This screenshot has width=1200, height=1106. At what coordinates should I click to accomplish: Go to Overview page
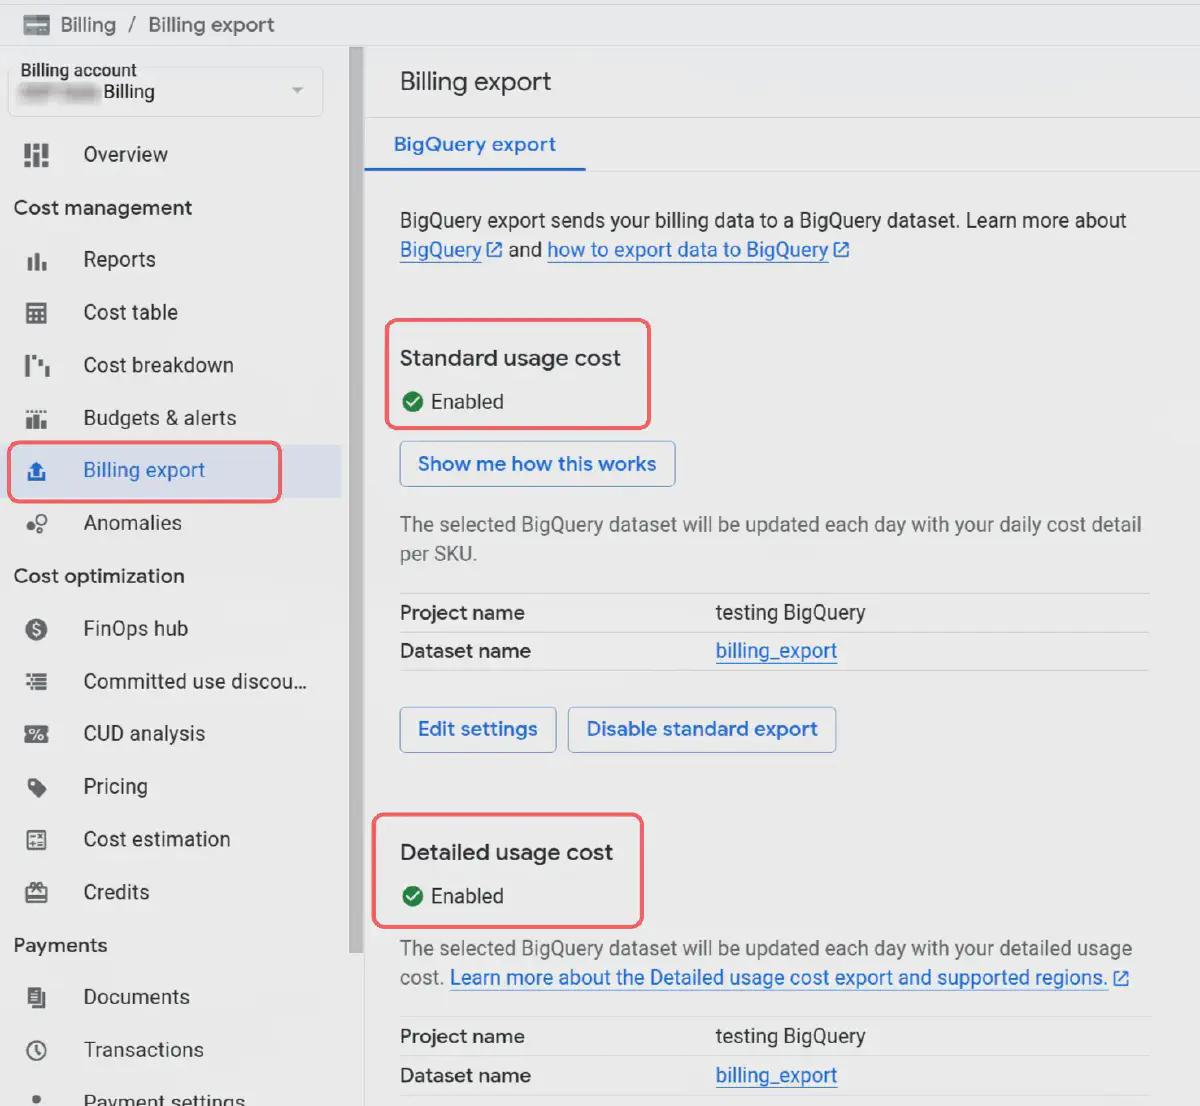tap(125, 155)
